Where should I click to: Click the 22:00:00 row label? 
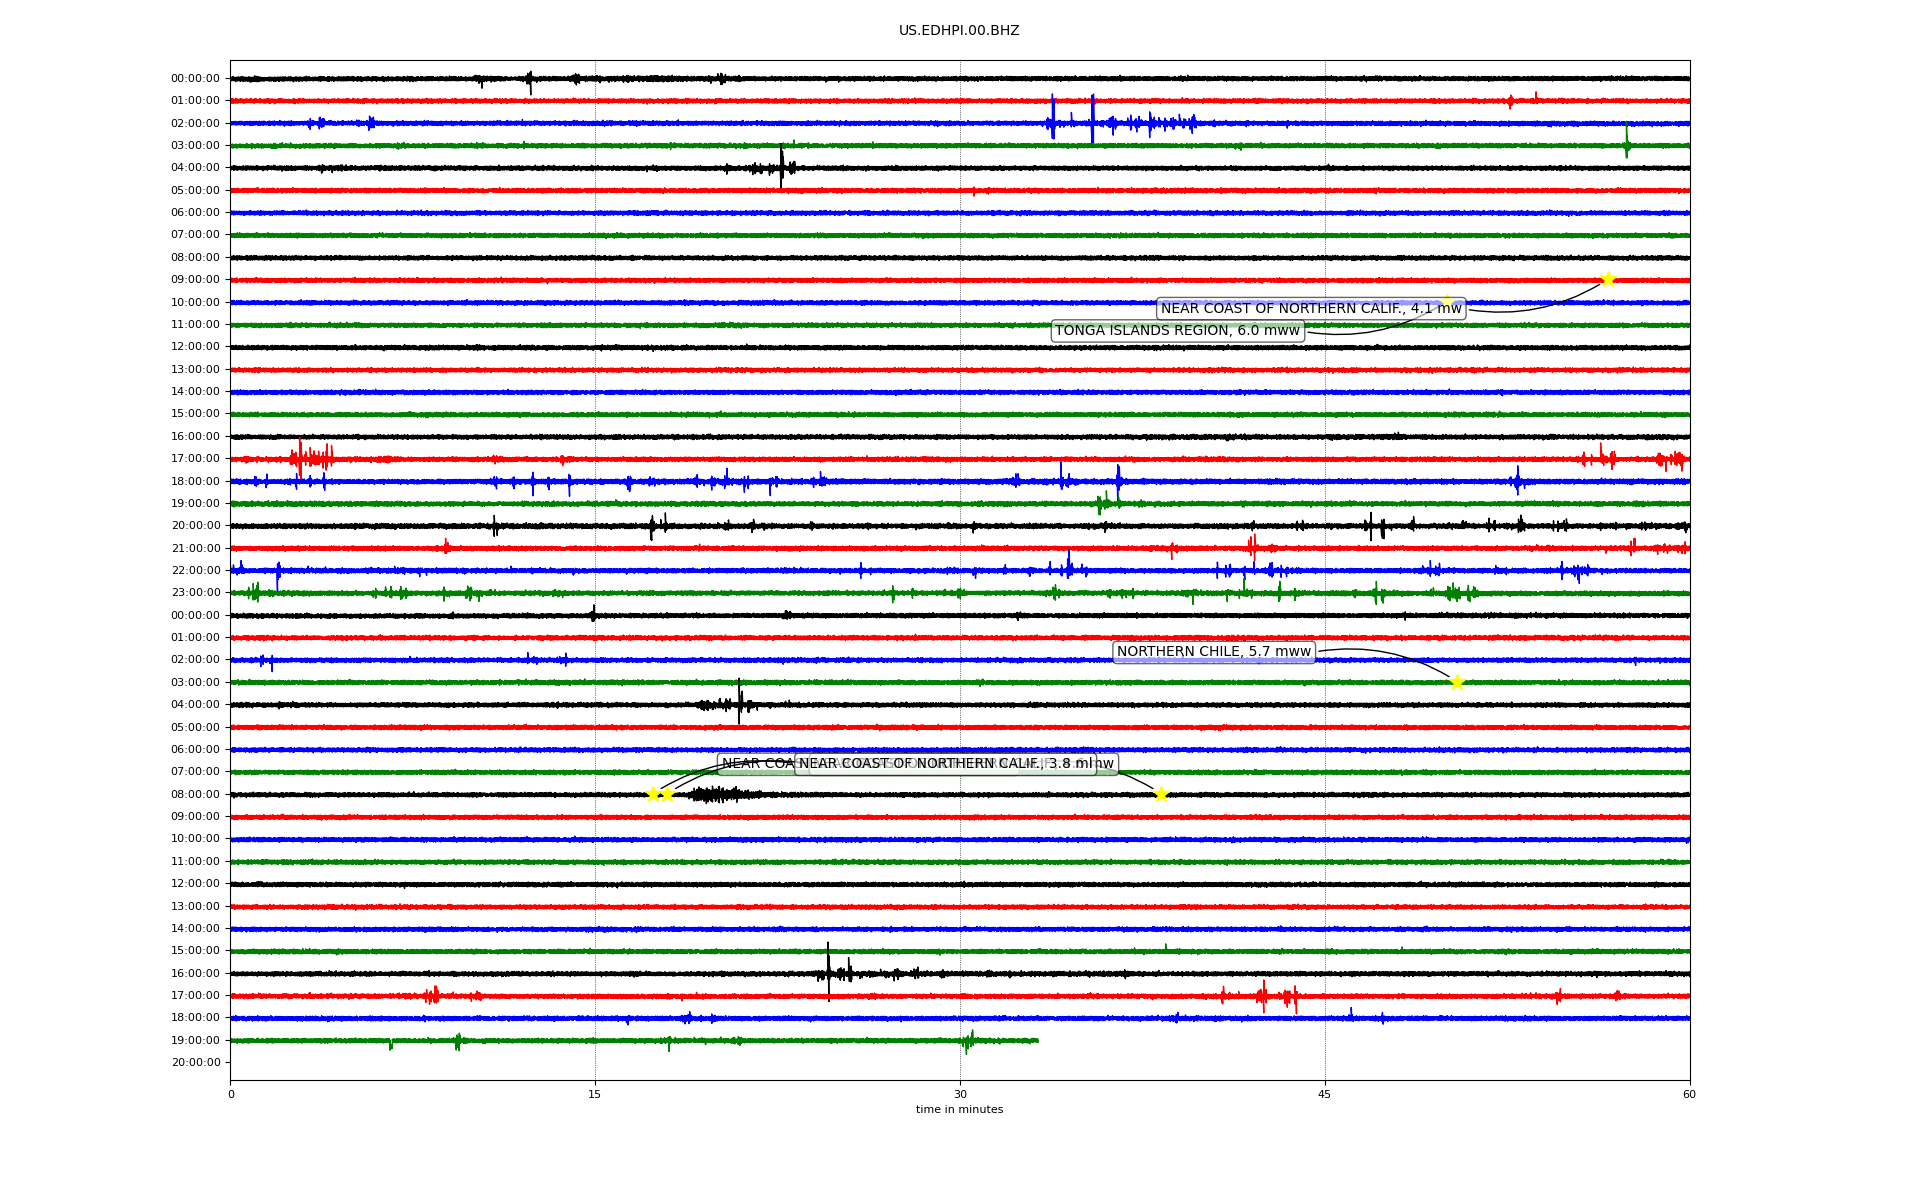point(196,570)
